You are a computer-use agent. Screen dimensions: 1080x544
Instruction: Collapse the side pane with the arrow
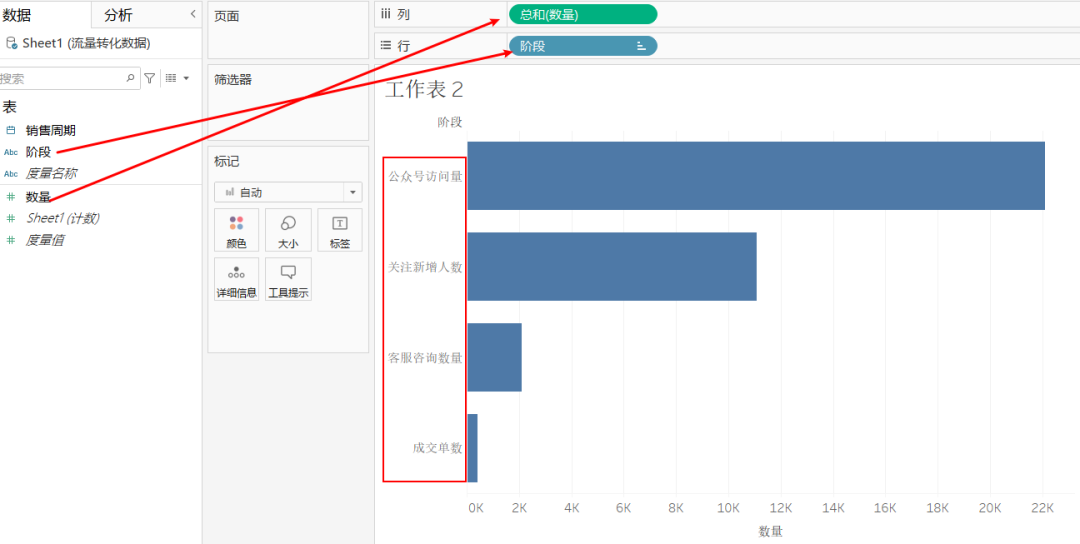pos(193,14)
